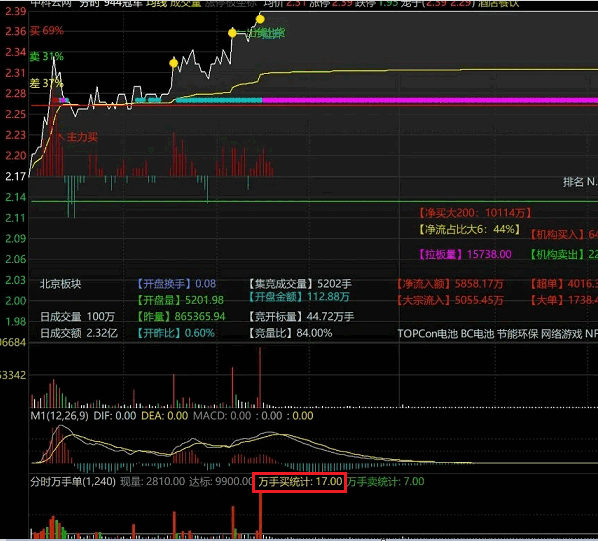Viewport: 598px width, 541px height.
Task: Click the 大宗流入 5055.45万 value
Action: point(450,300)
